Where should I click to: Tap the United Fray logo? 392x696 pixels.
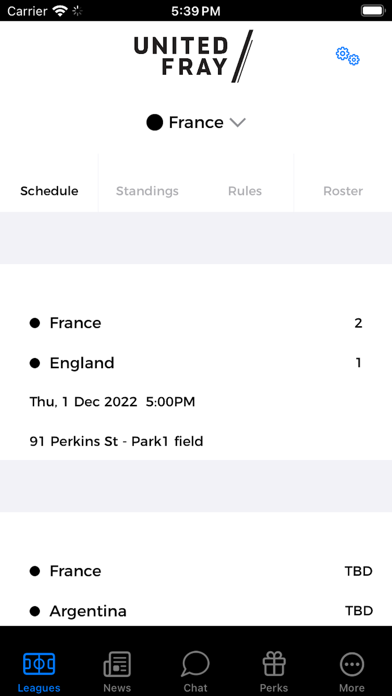[194, 56]
